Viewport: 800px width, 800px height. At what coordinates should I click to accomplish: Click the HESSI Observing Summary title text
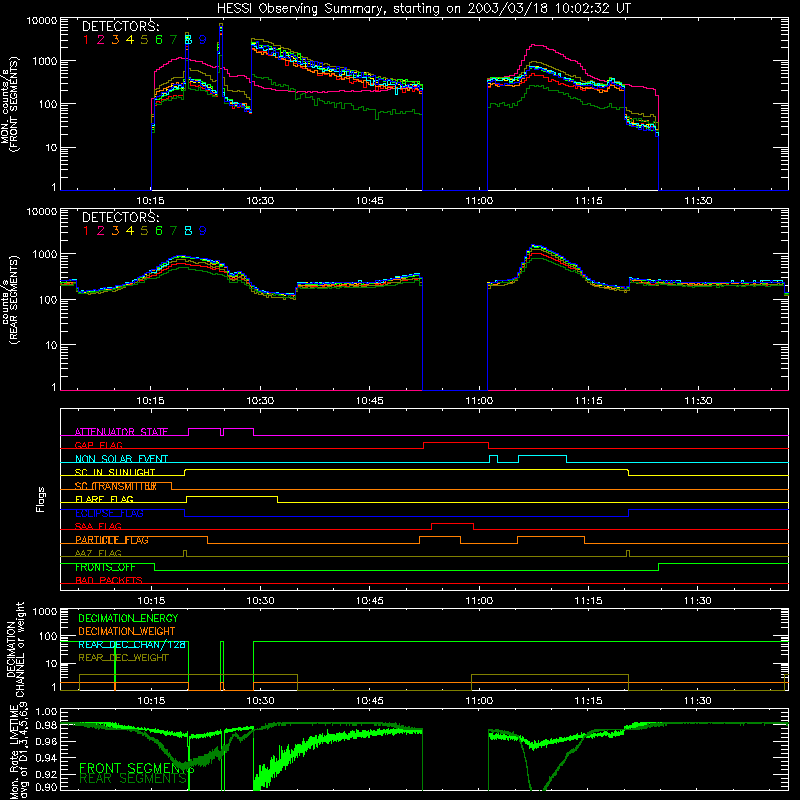[423, 9]
